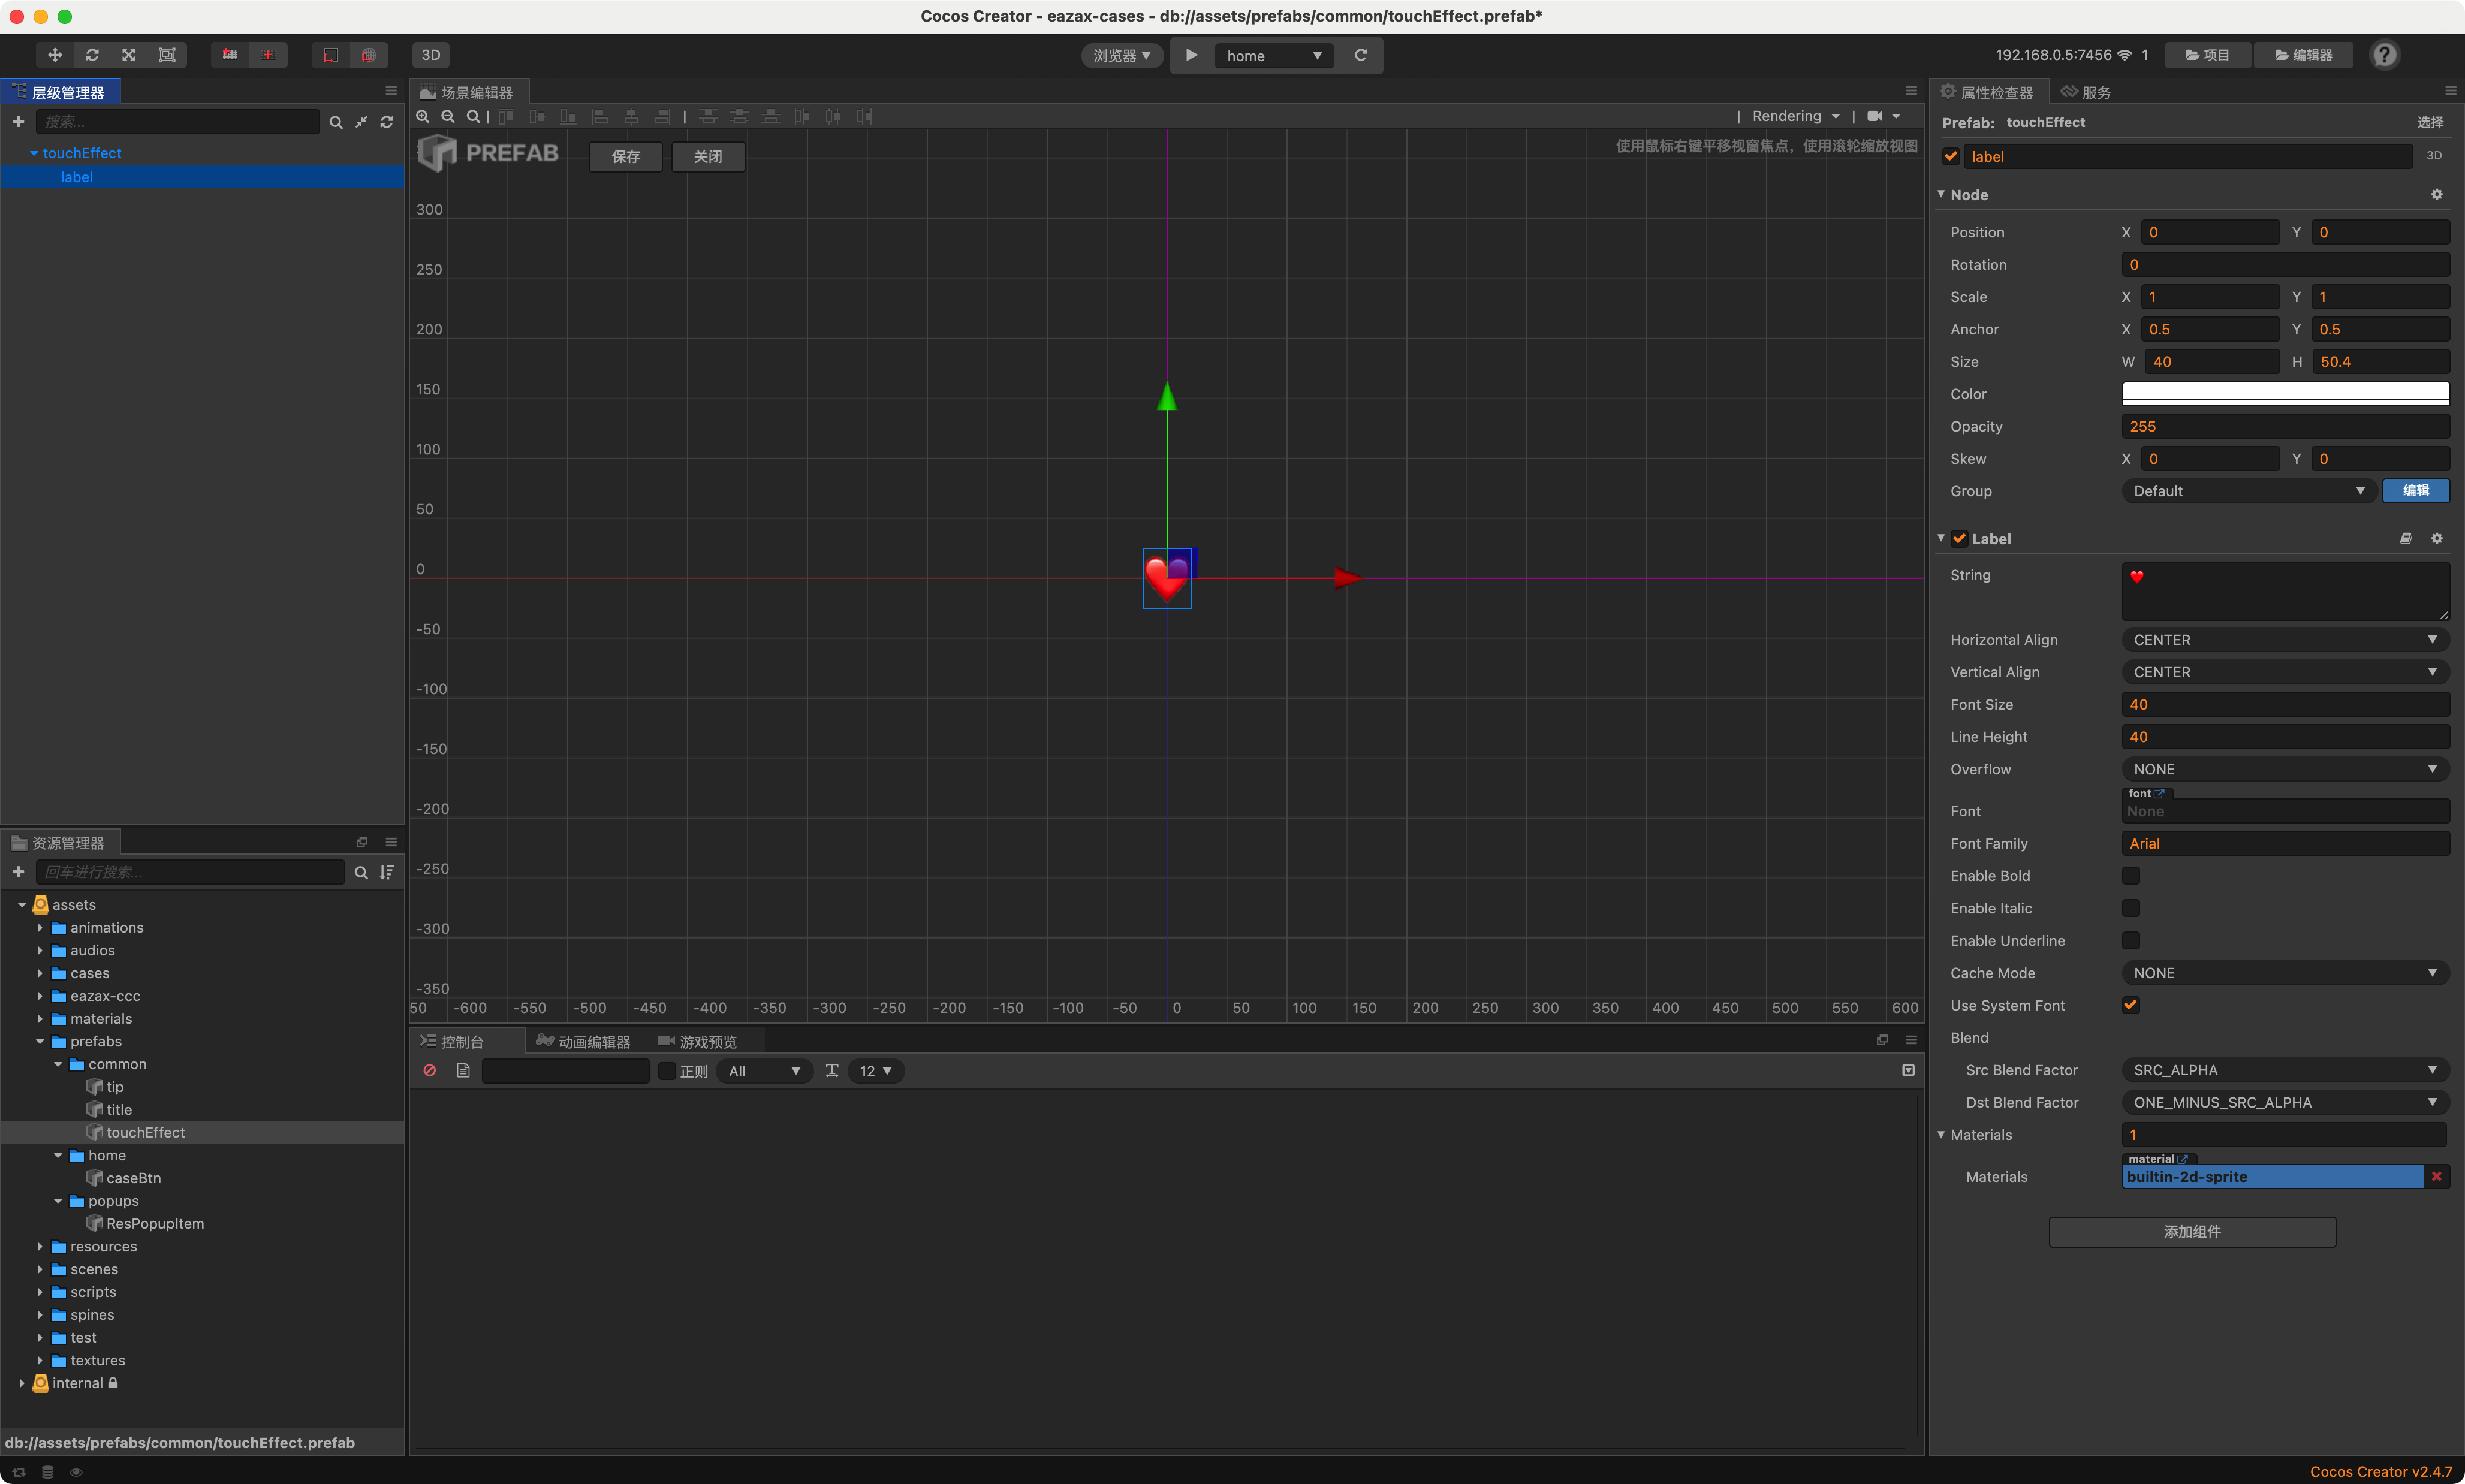Open the help question mark icon
This screenshot has width=2465, height=1484.
pyautogui.click(x=2384, y=55)
